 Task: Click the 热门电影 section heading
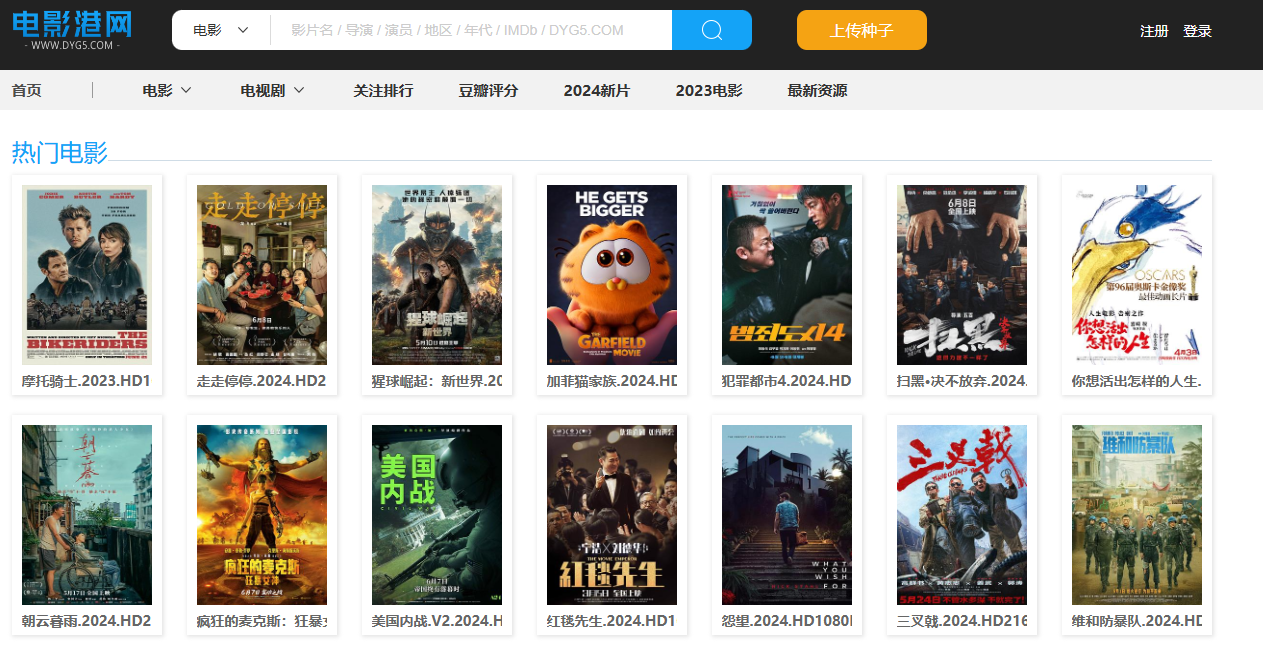click(x=60, y=152)
